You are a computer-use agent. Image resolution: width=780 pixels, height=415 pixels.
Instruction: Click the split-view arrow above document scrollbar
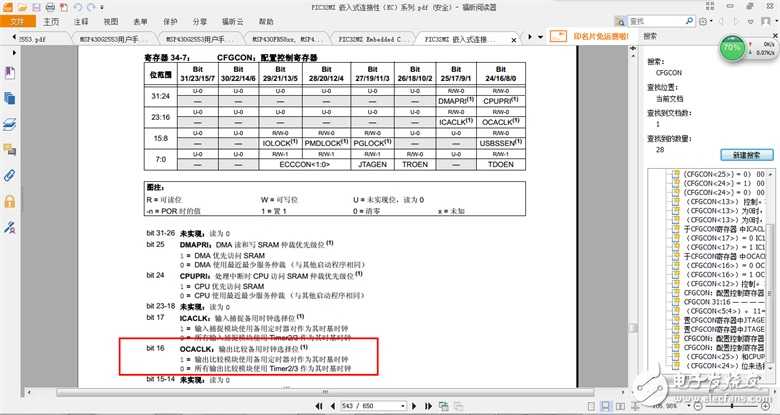tap(633, 49)
